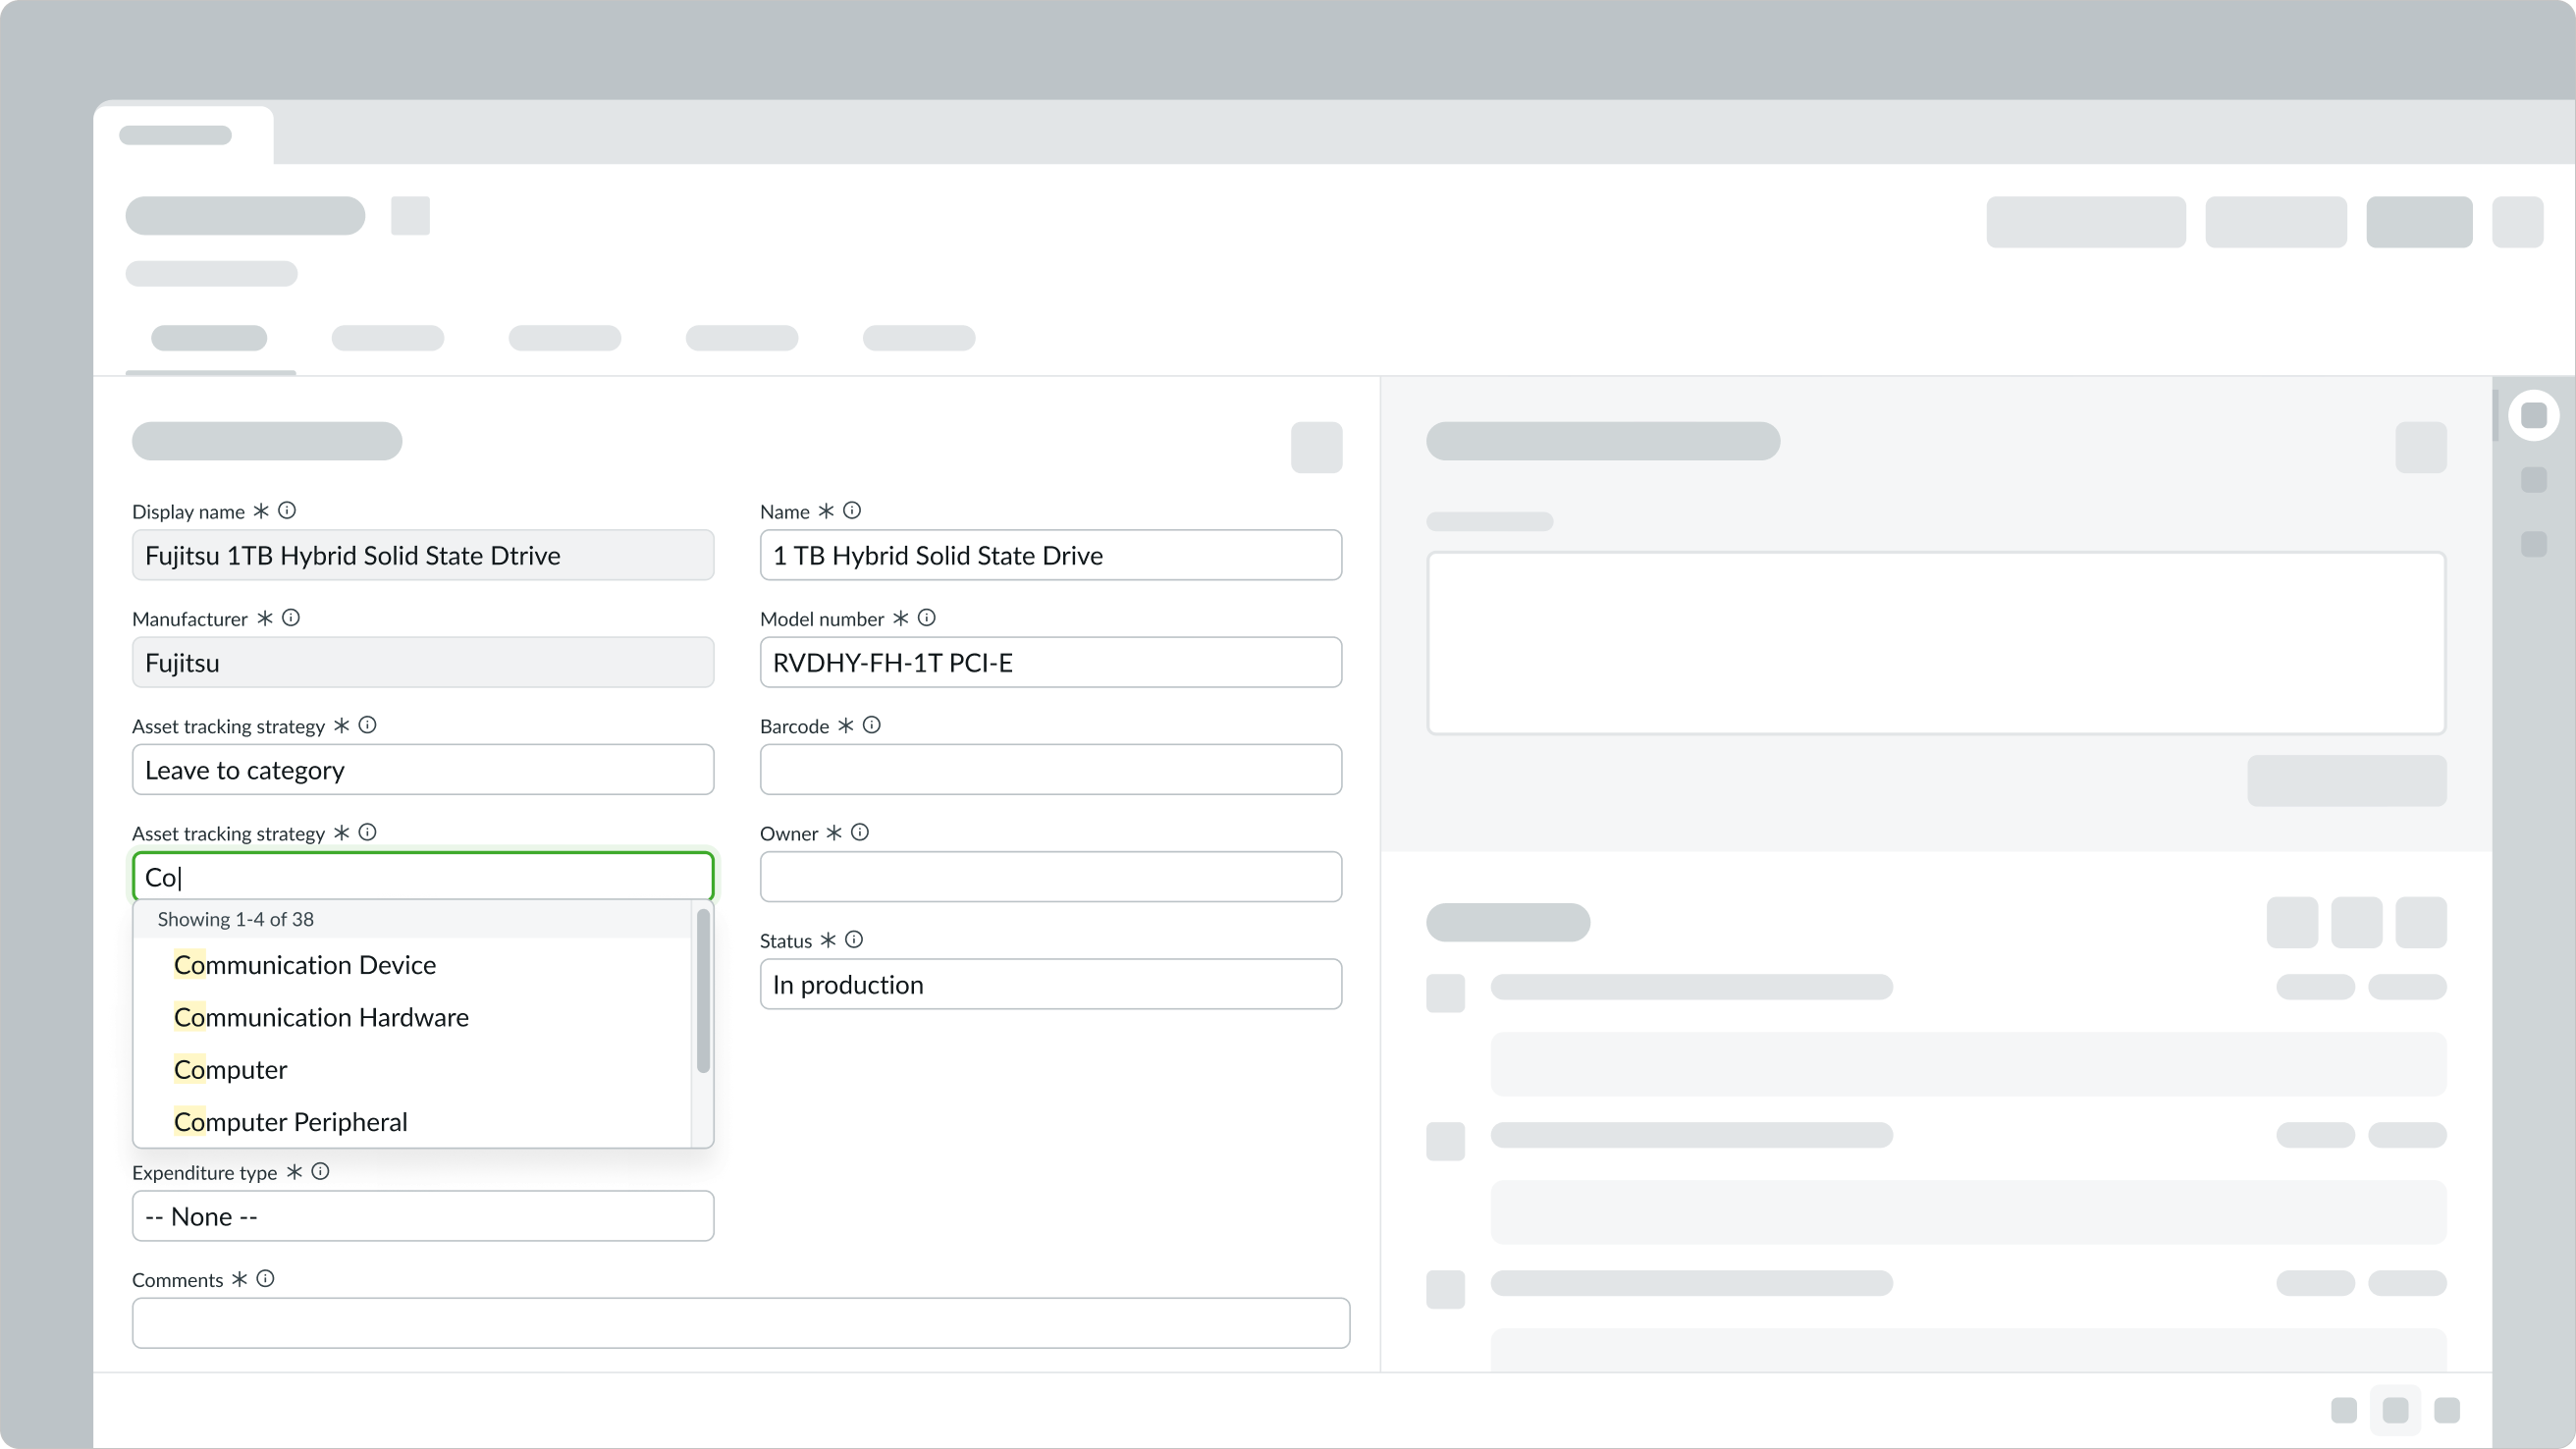Open the Asset tracking strategy Leave to category dropdown
The height and width of the screenshot is (1449, 2576).
tap(422, 769)
